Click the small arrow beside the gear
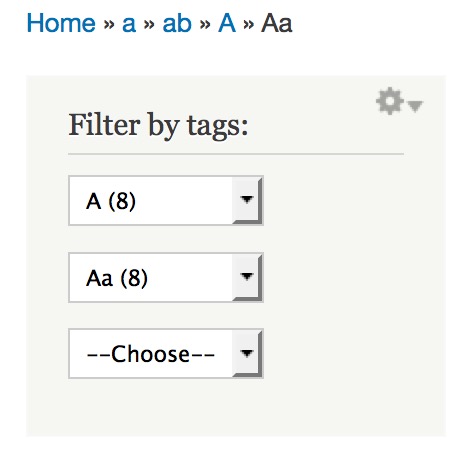 415,106
